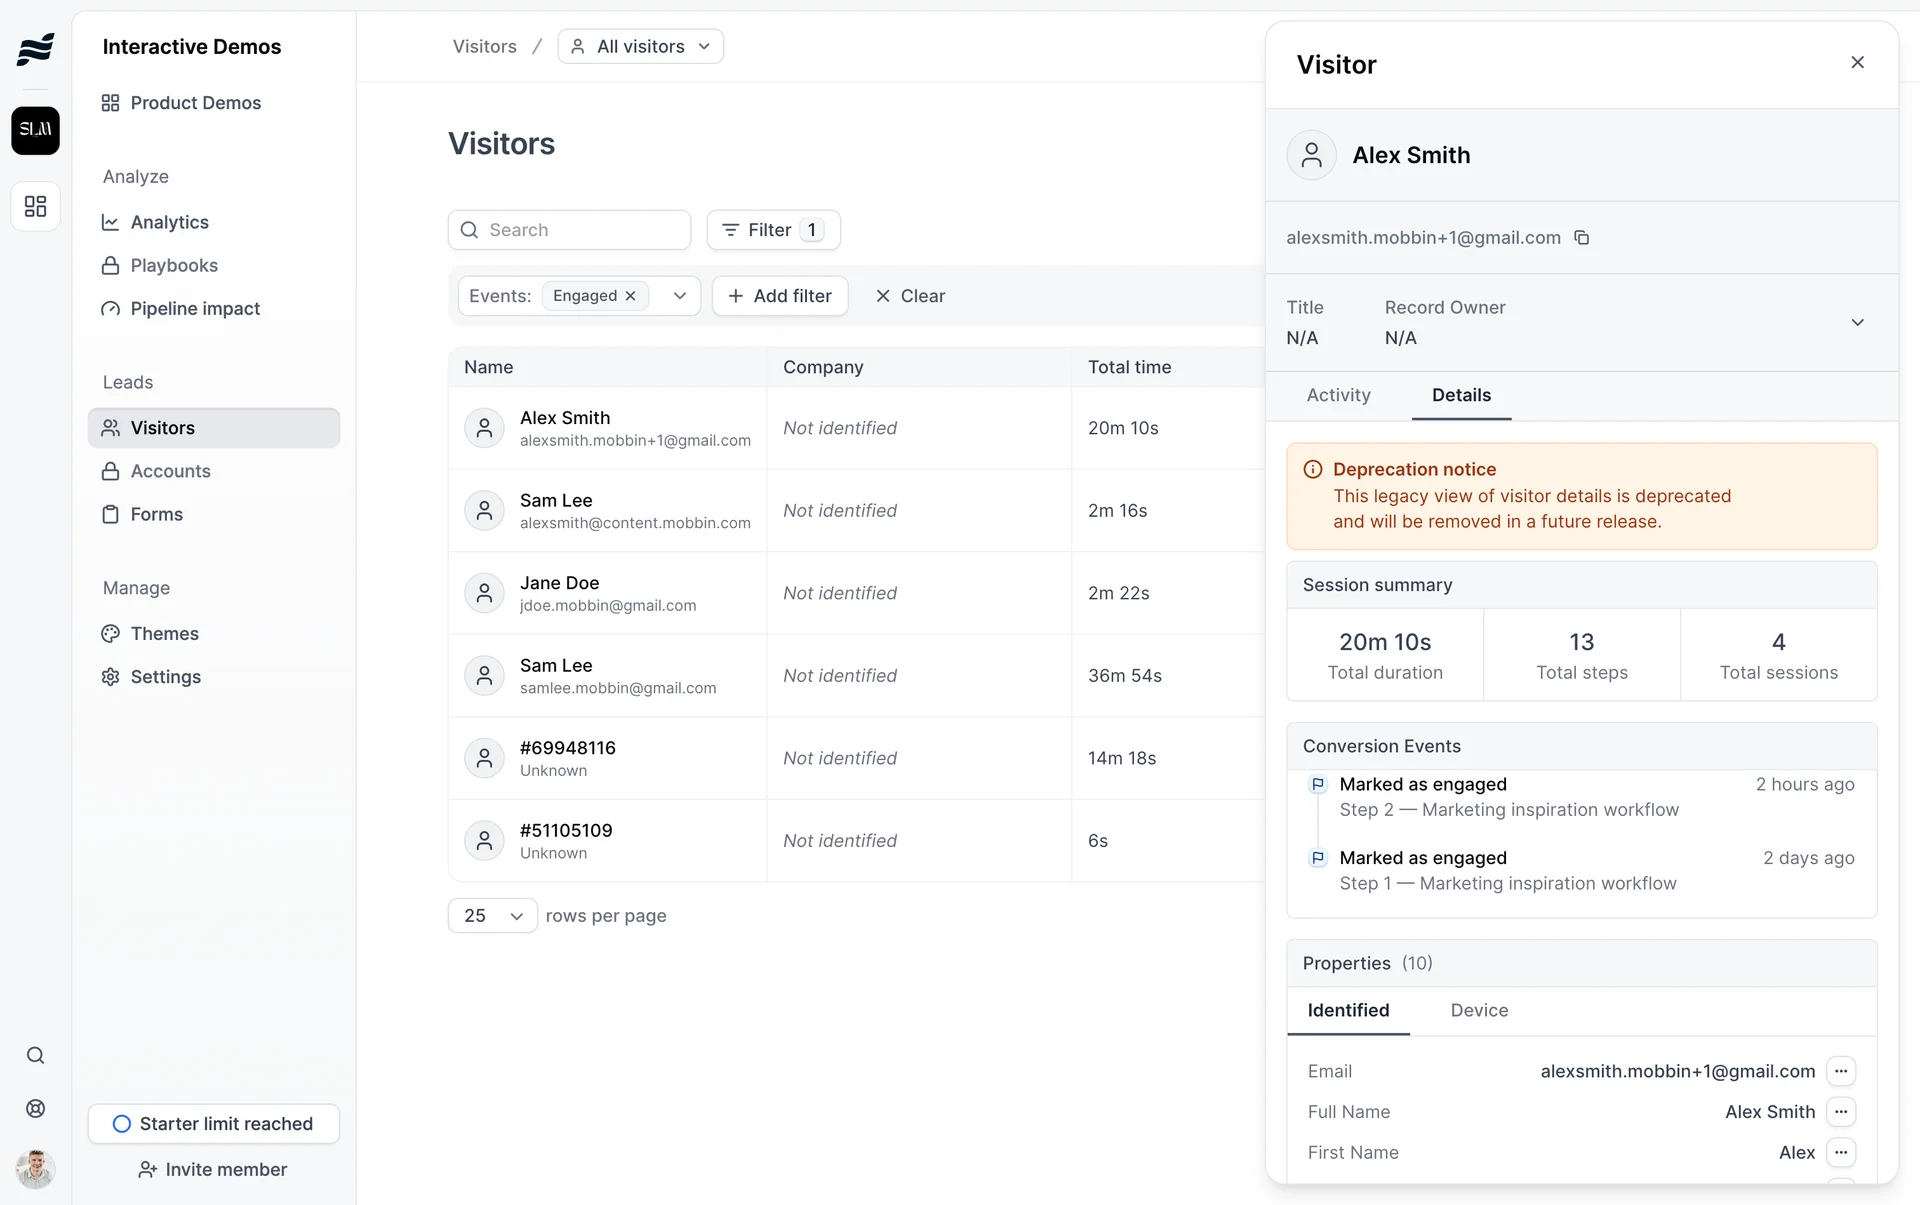Clear all applied filters
The height and width of the screenshot is (1205, 1920).
910,296
